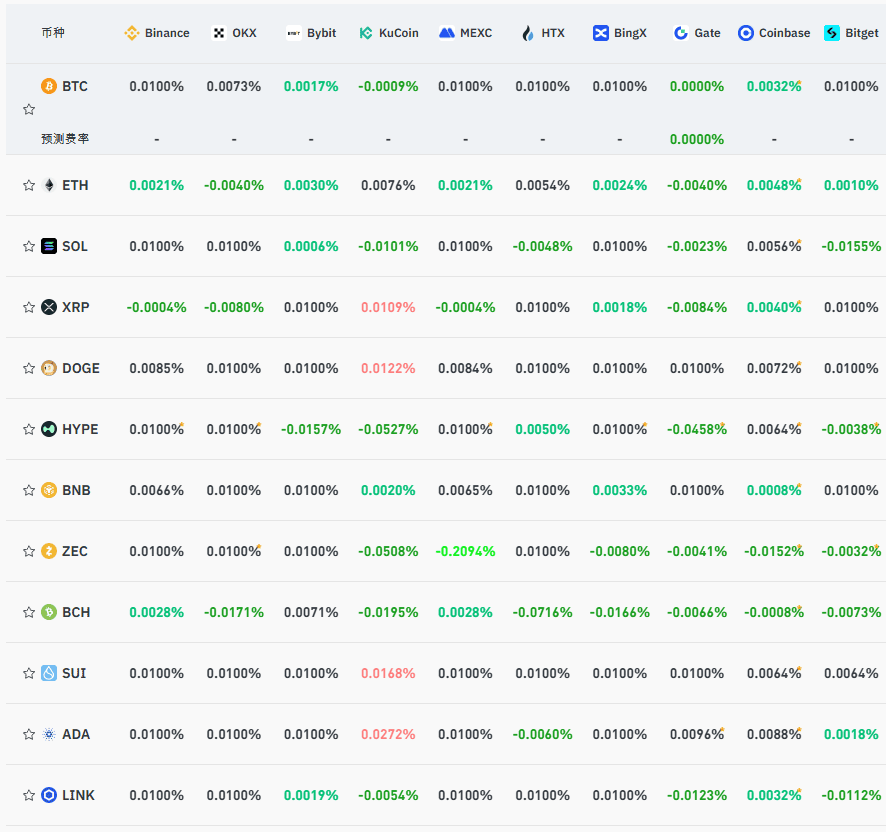Open the Binance column header

tap(157, 33)
